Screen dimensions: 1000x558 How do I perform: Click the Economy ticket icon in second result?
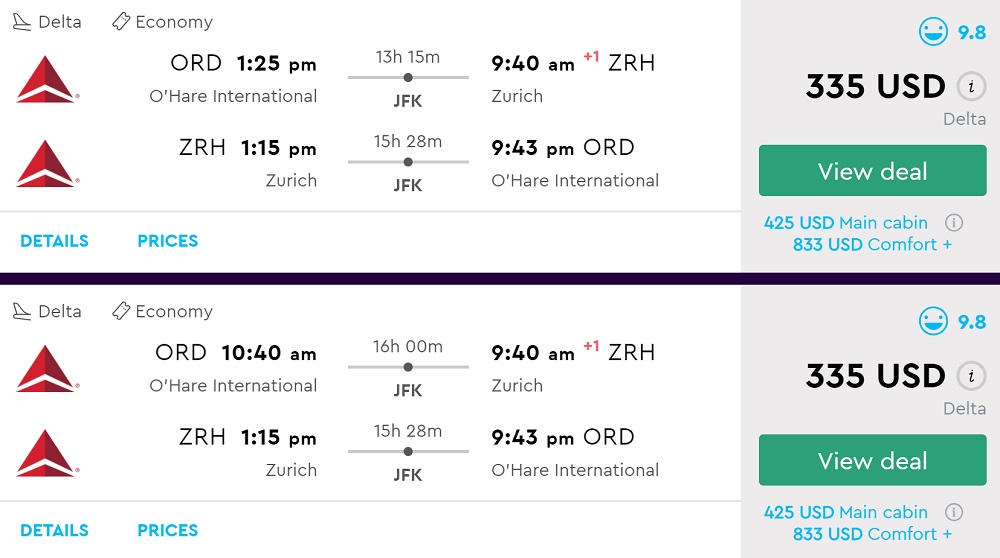(121, 311)
